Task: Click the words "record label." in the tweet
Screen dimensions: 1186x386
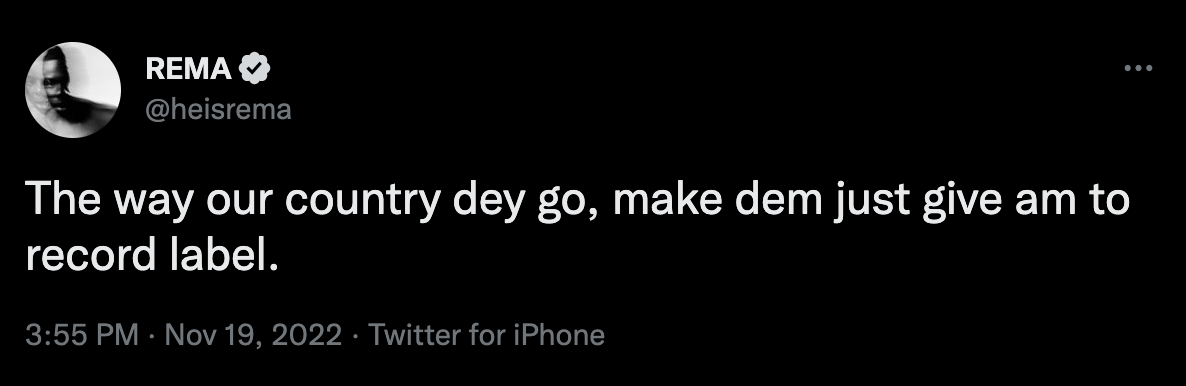Action: click(153, 257)
